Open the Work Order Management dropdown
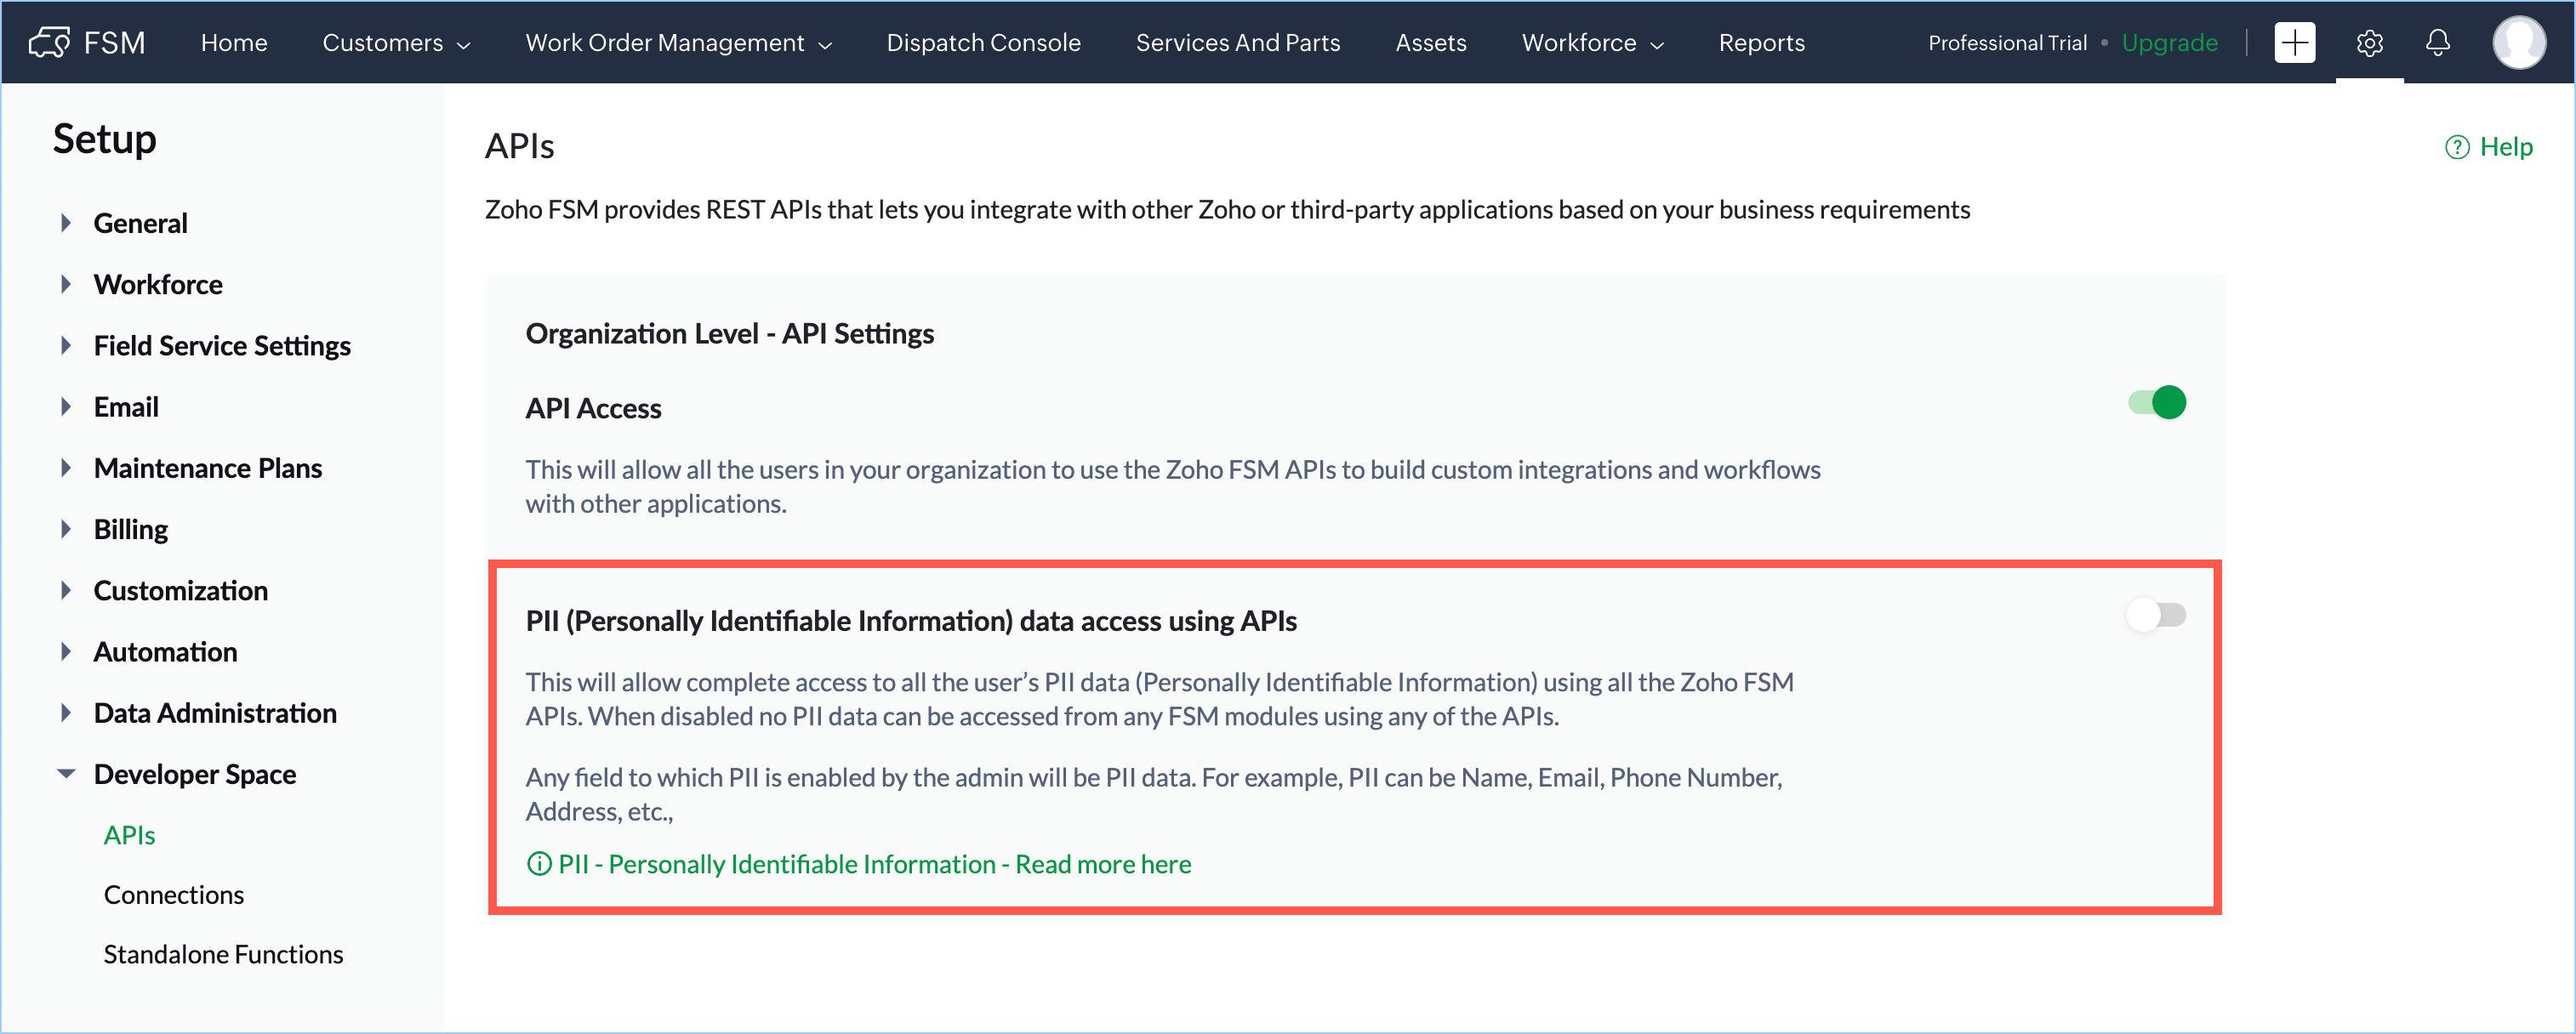The height and width of the screenshot is (1034, 2576). (678, 42)
